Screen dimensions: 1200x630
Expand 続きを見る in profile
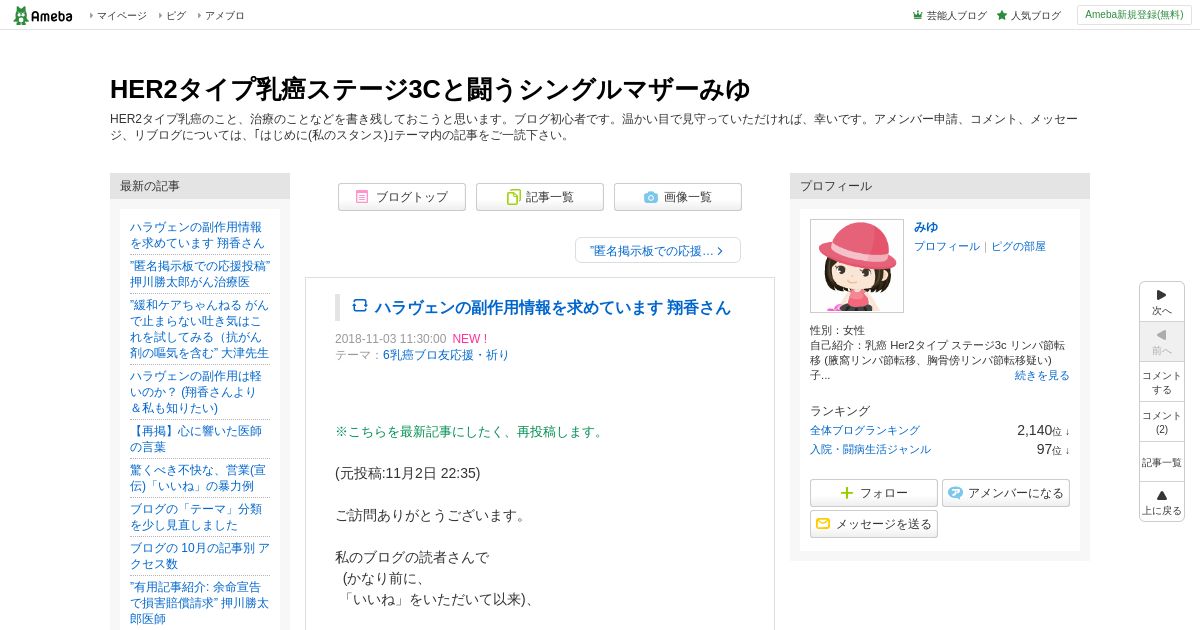coord(1042,375)
